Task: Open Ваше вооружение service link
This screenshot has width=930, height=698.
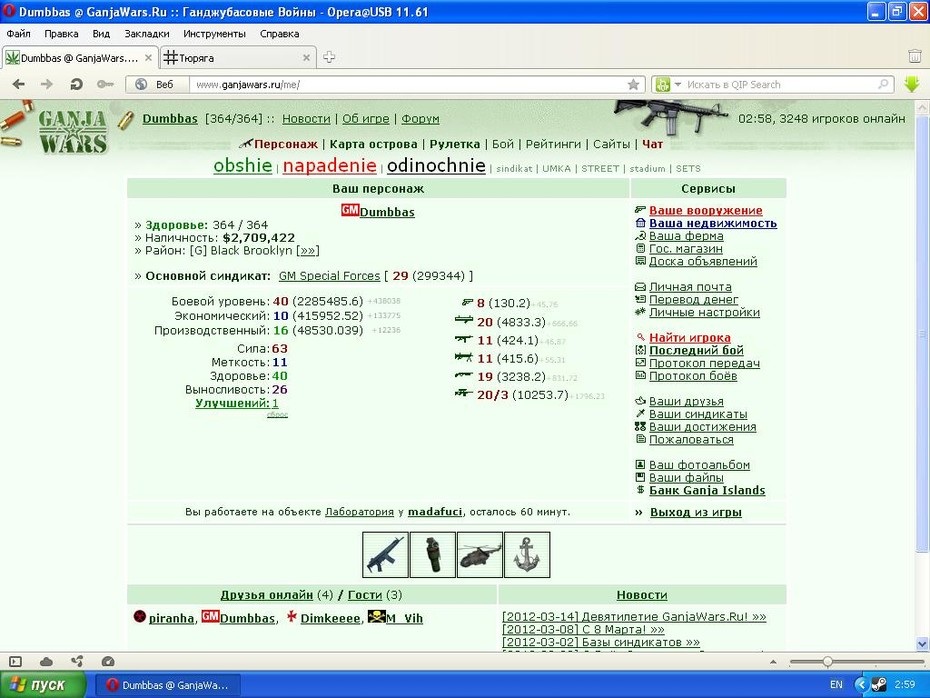Action: click(x=706, y=210)
